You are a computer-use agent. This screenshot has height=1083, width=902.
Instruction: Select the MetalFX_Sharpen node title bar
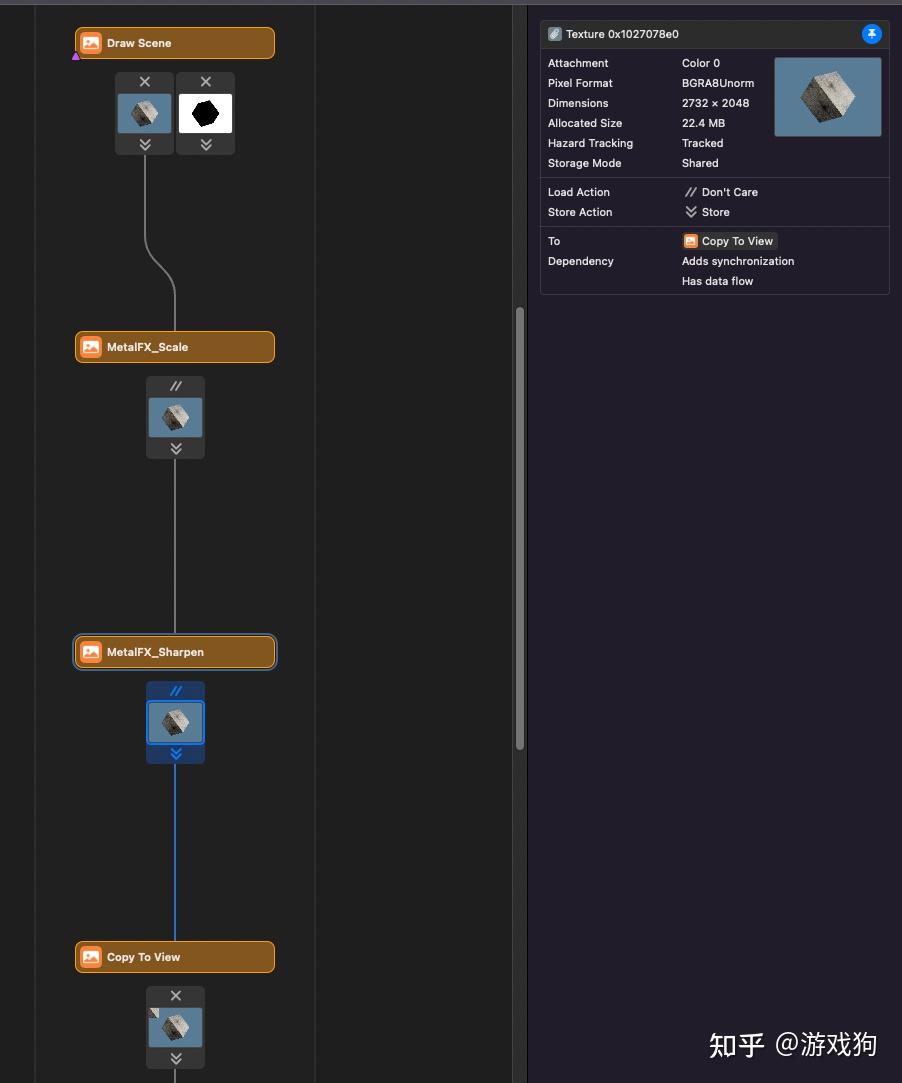pyautogui.click(x=175, y=651)
